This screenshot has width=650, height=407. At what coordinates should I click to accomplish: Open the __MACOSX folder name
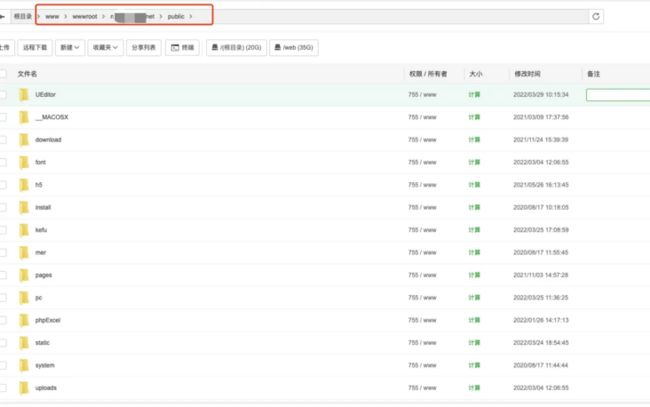click(52, 117)
